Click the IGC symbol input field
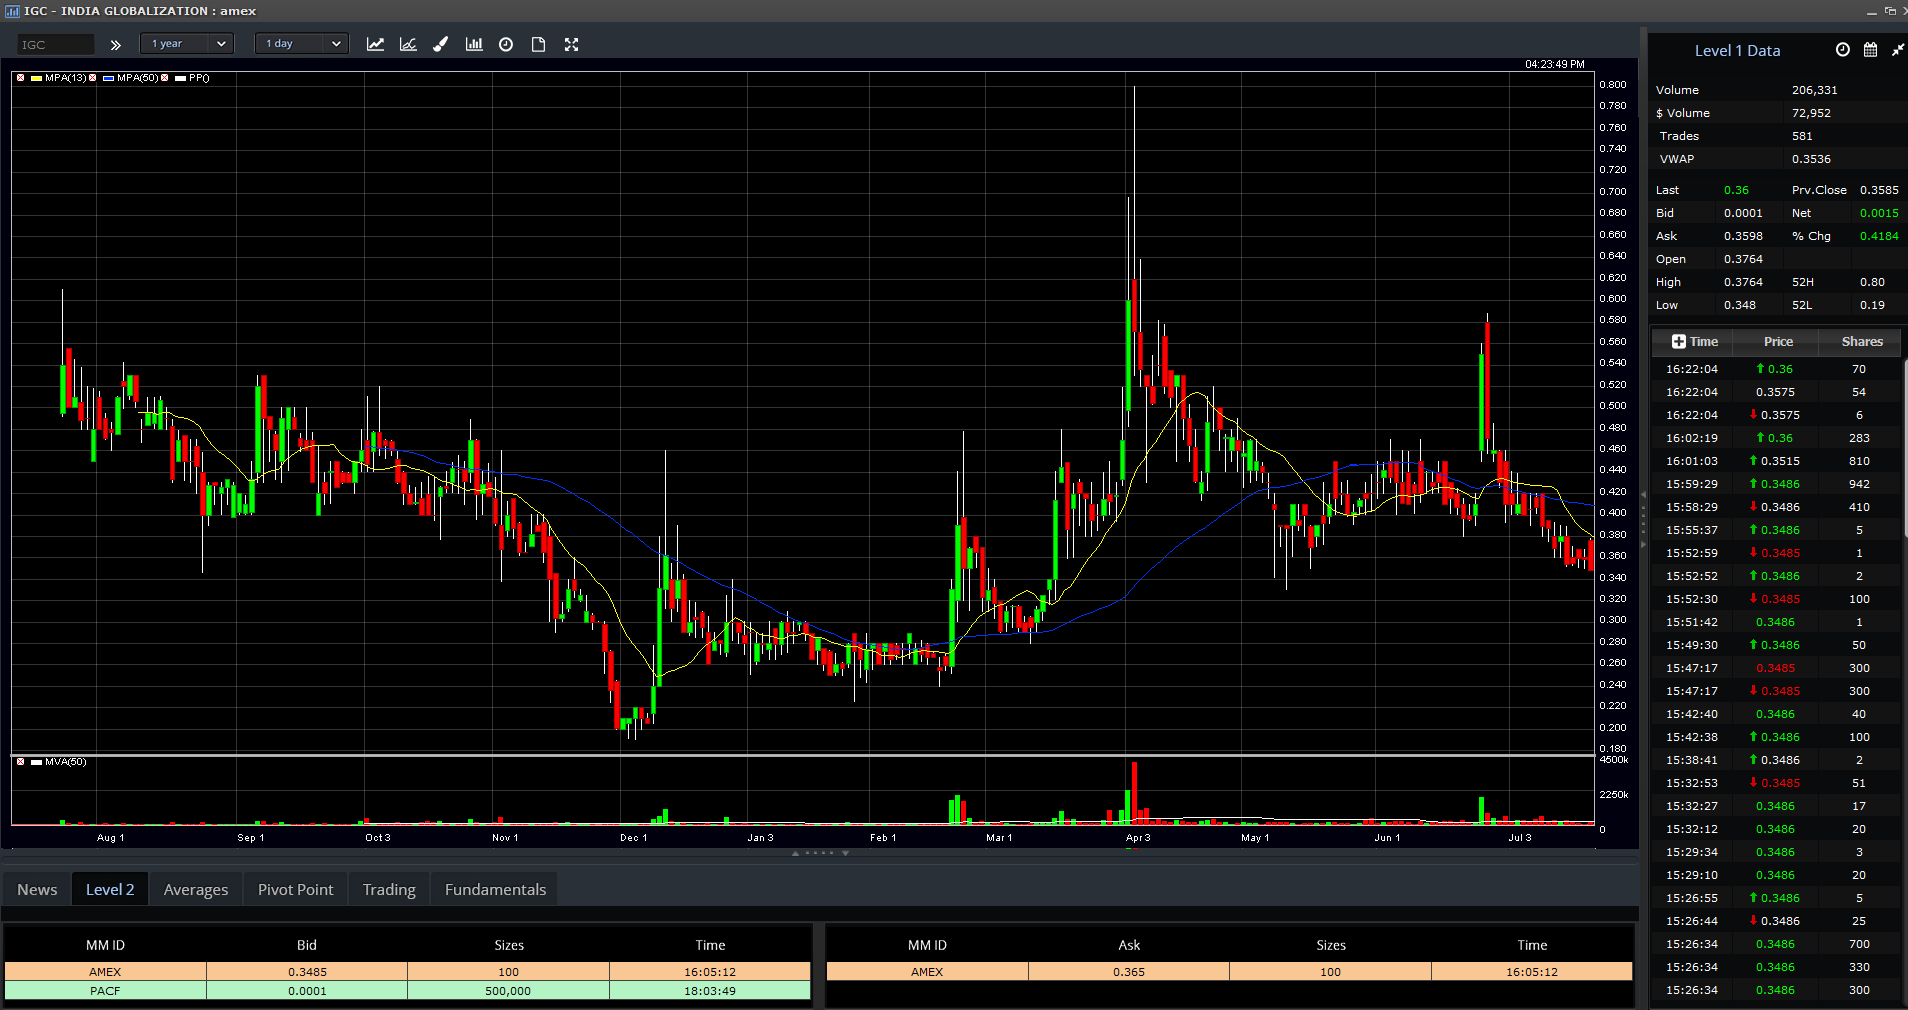1908x1010 pixels. tap(56, 45)
